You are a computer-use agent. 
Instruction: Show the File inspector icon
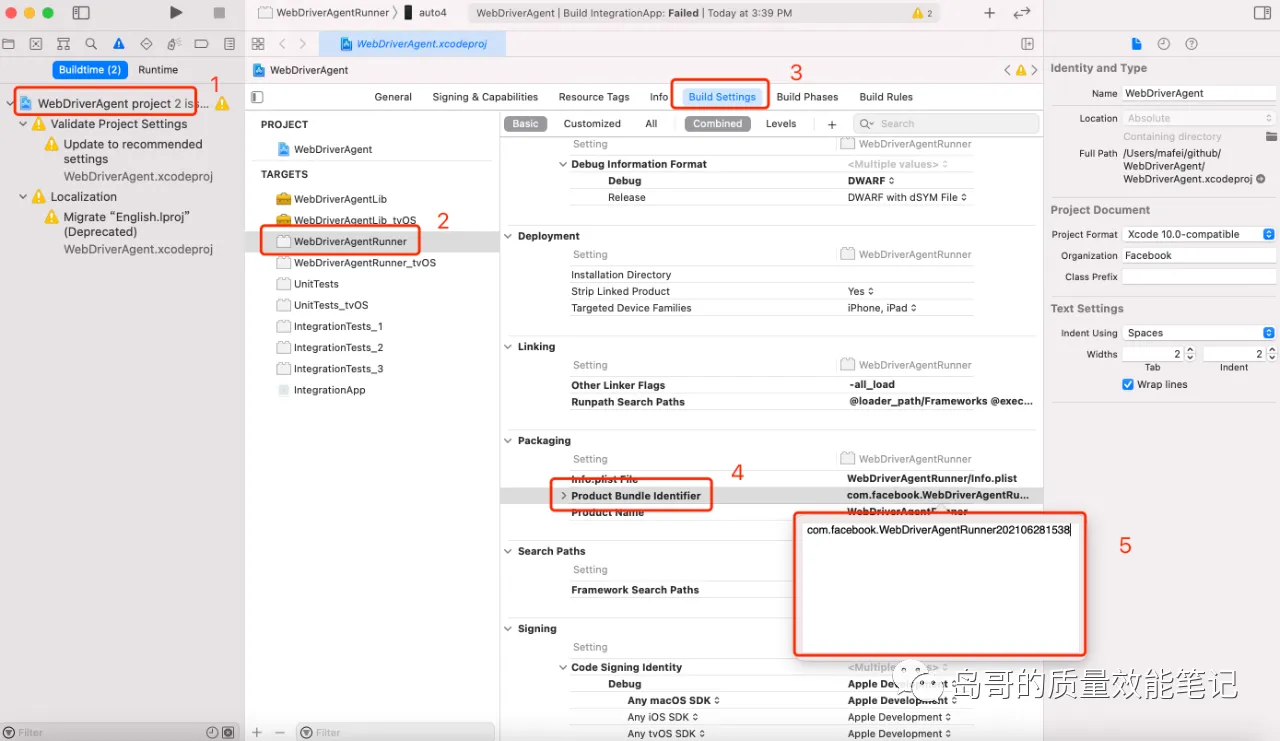click(x=1136, y=44)
